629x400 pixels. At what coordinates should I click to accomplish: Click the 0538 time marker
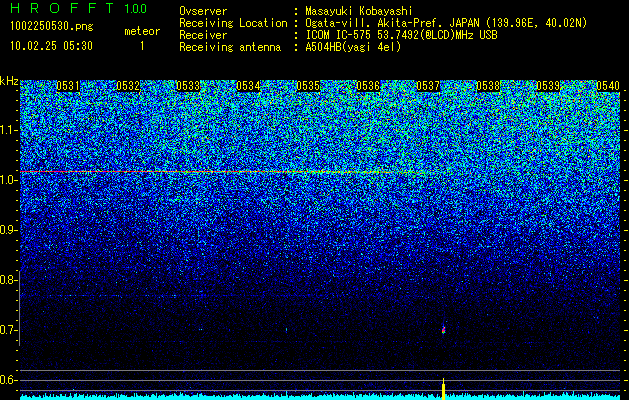click(x=488, y=86)
